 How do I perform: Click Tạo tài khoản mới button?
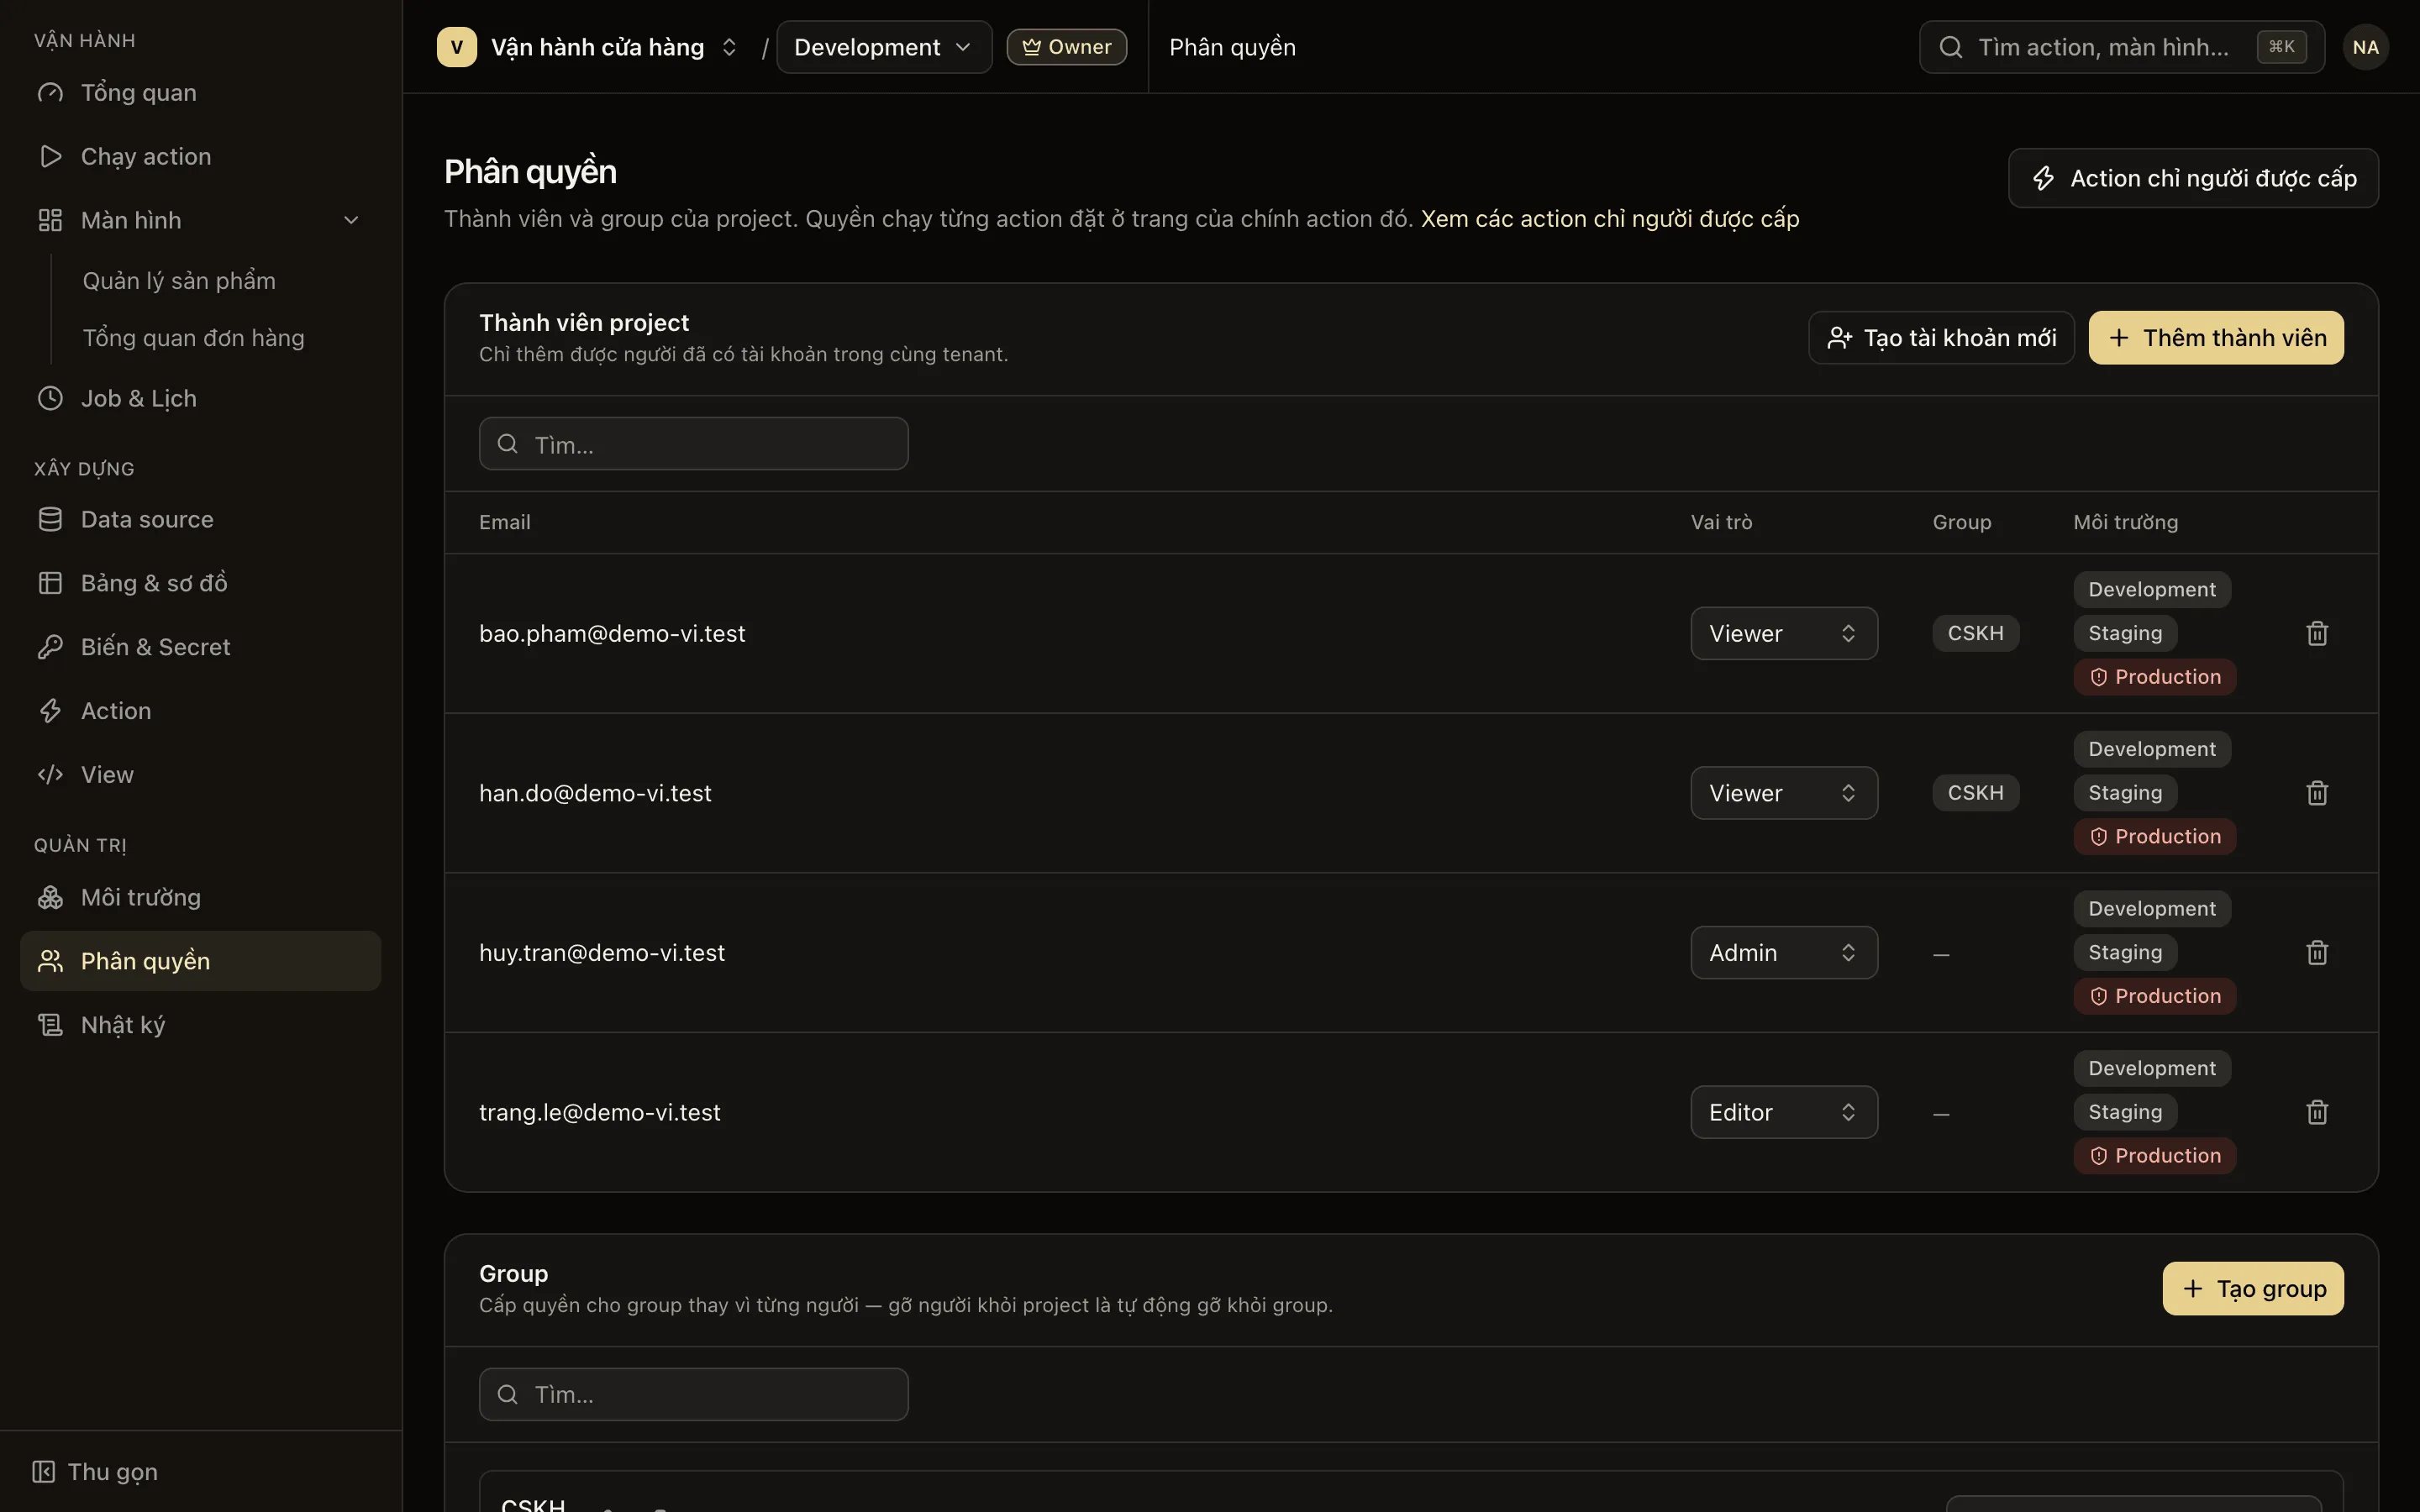pyautogui.click(x=1941, y=338)
